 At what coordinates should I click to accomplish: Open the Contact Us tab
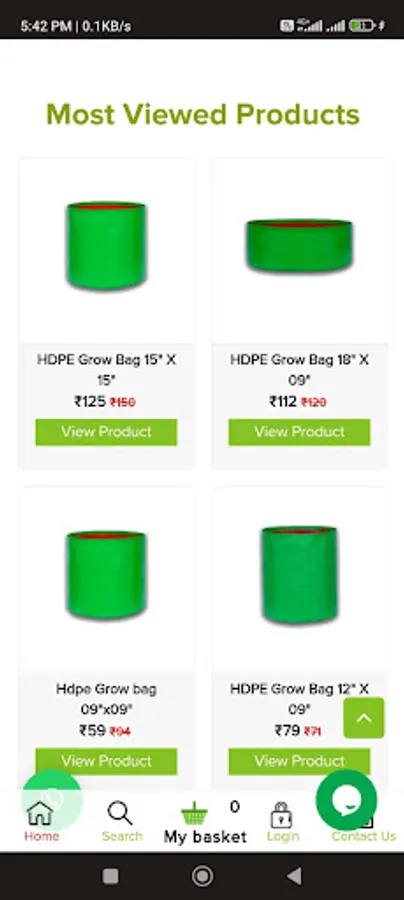[x=363, y=836]
